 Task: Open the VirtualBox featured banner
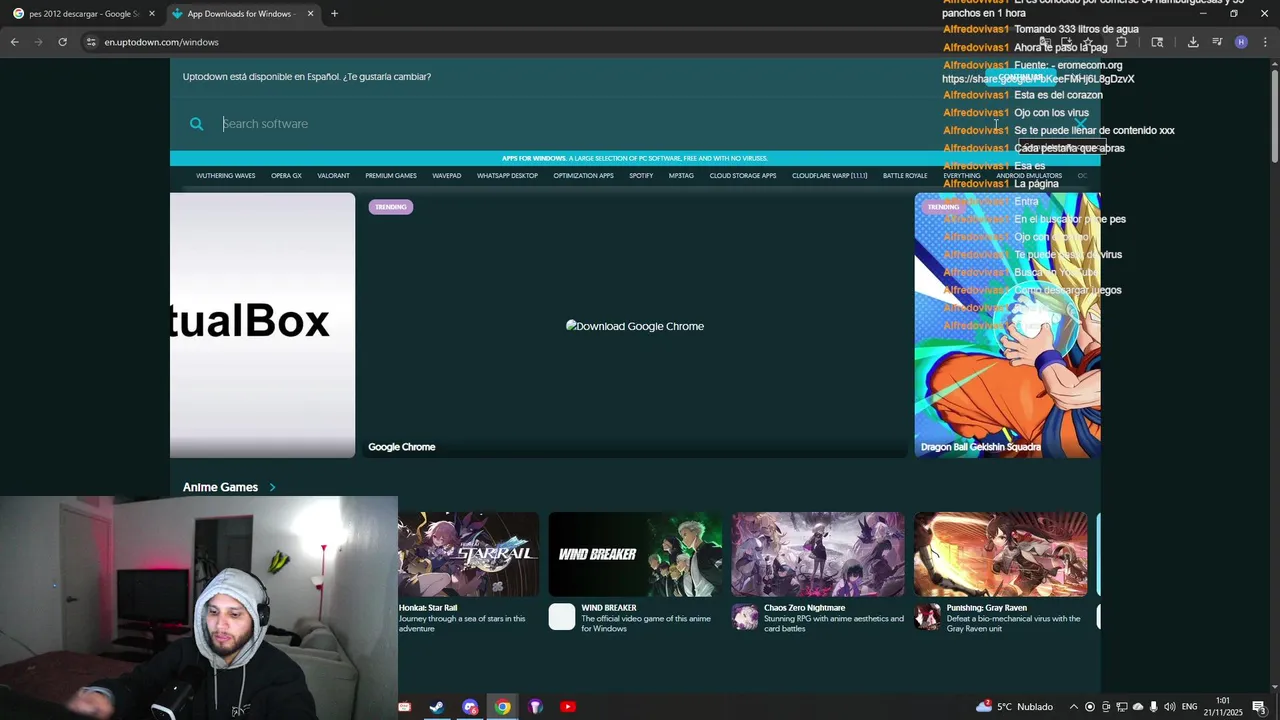tap(263, 326)
